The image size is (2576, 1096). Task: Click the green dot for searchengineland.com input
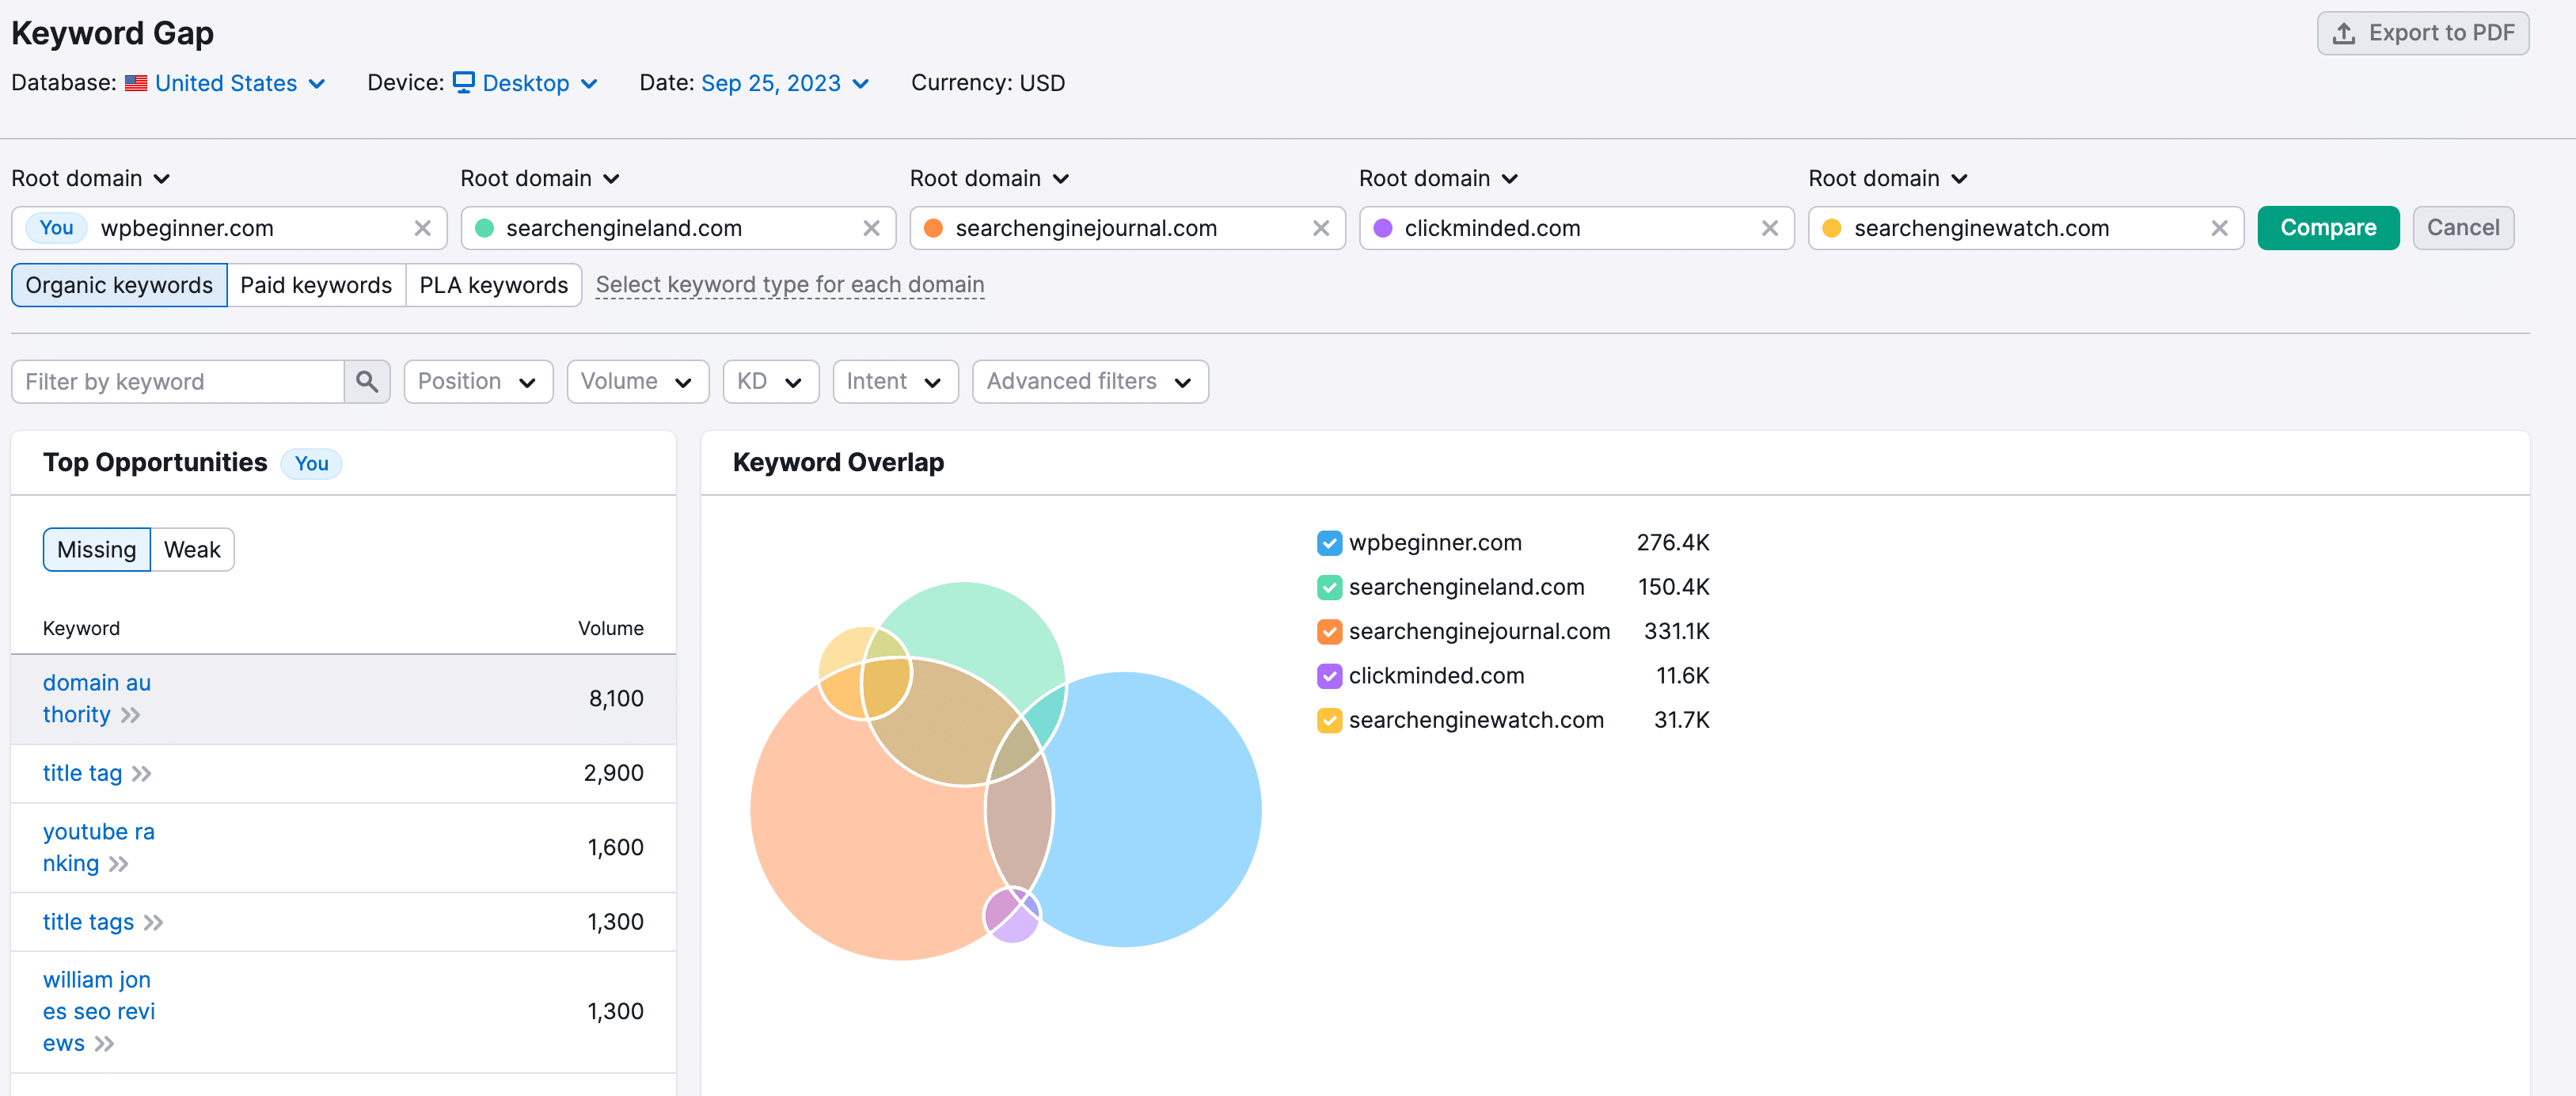485,228
